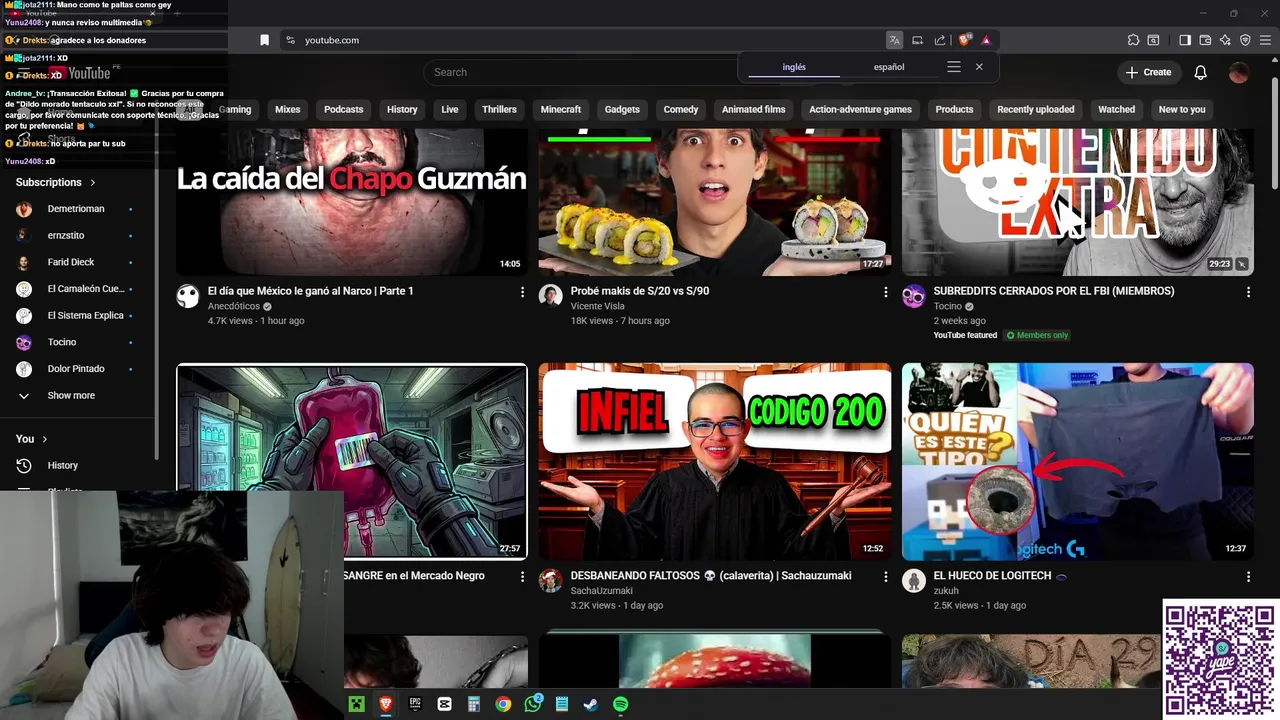Open Notepad from the taskbar

point(562,704)
